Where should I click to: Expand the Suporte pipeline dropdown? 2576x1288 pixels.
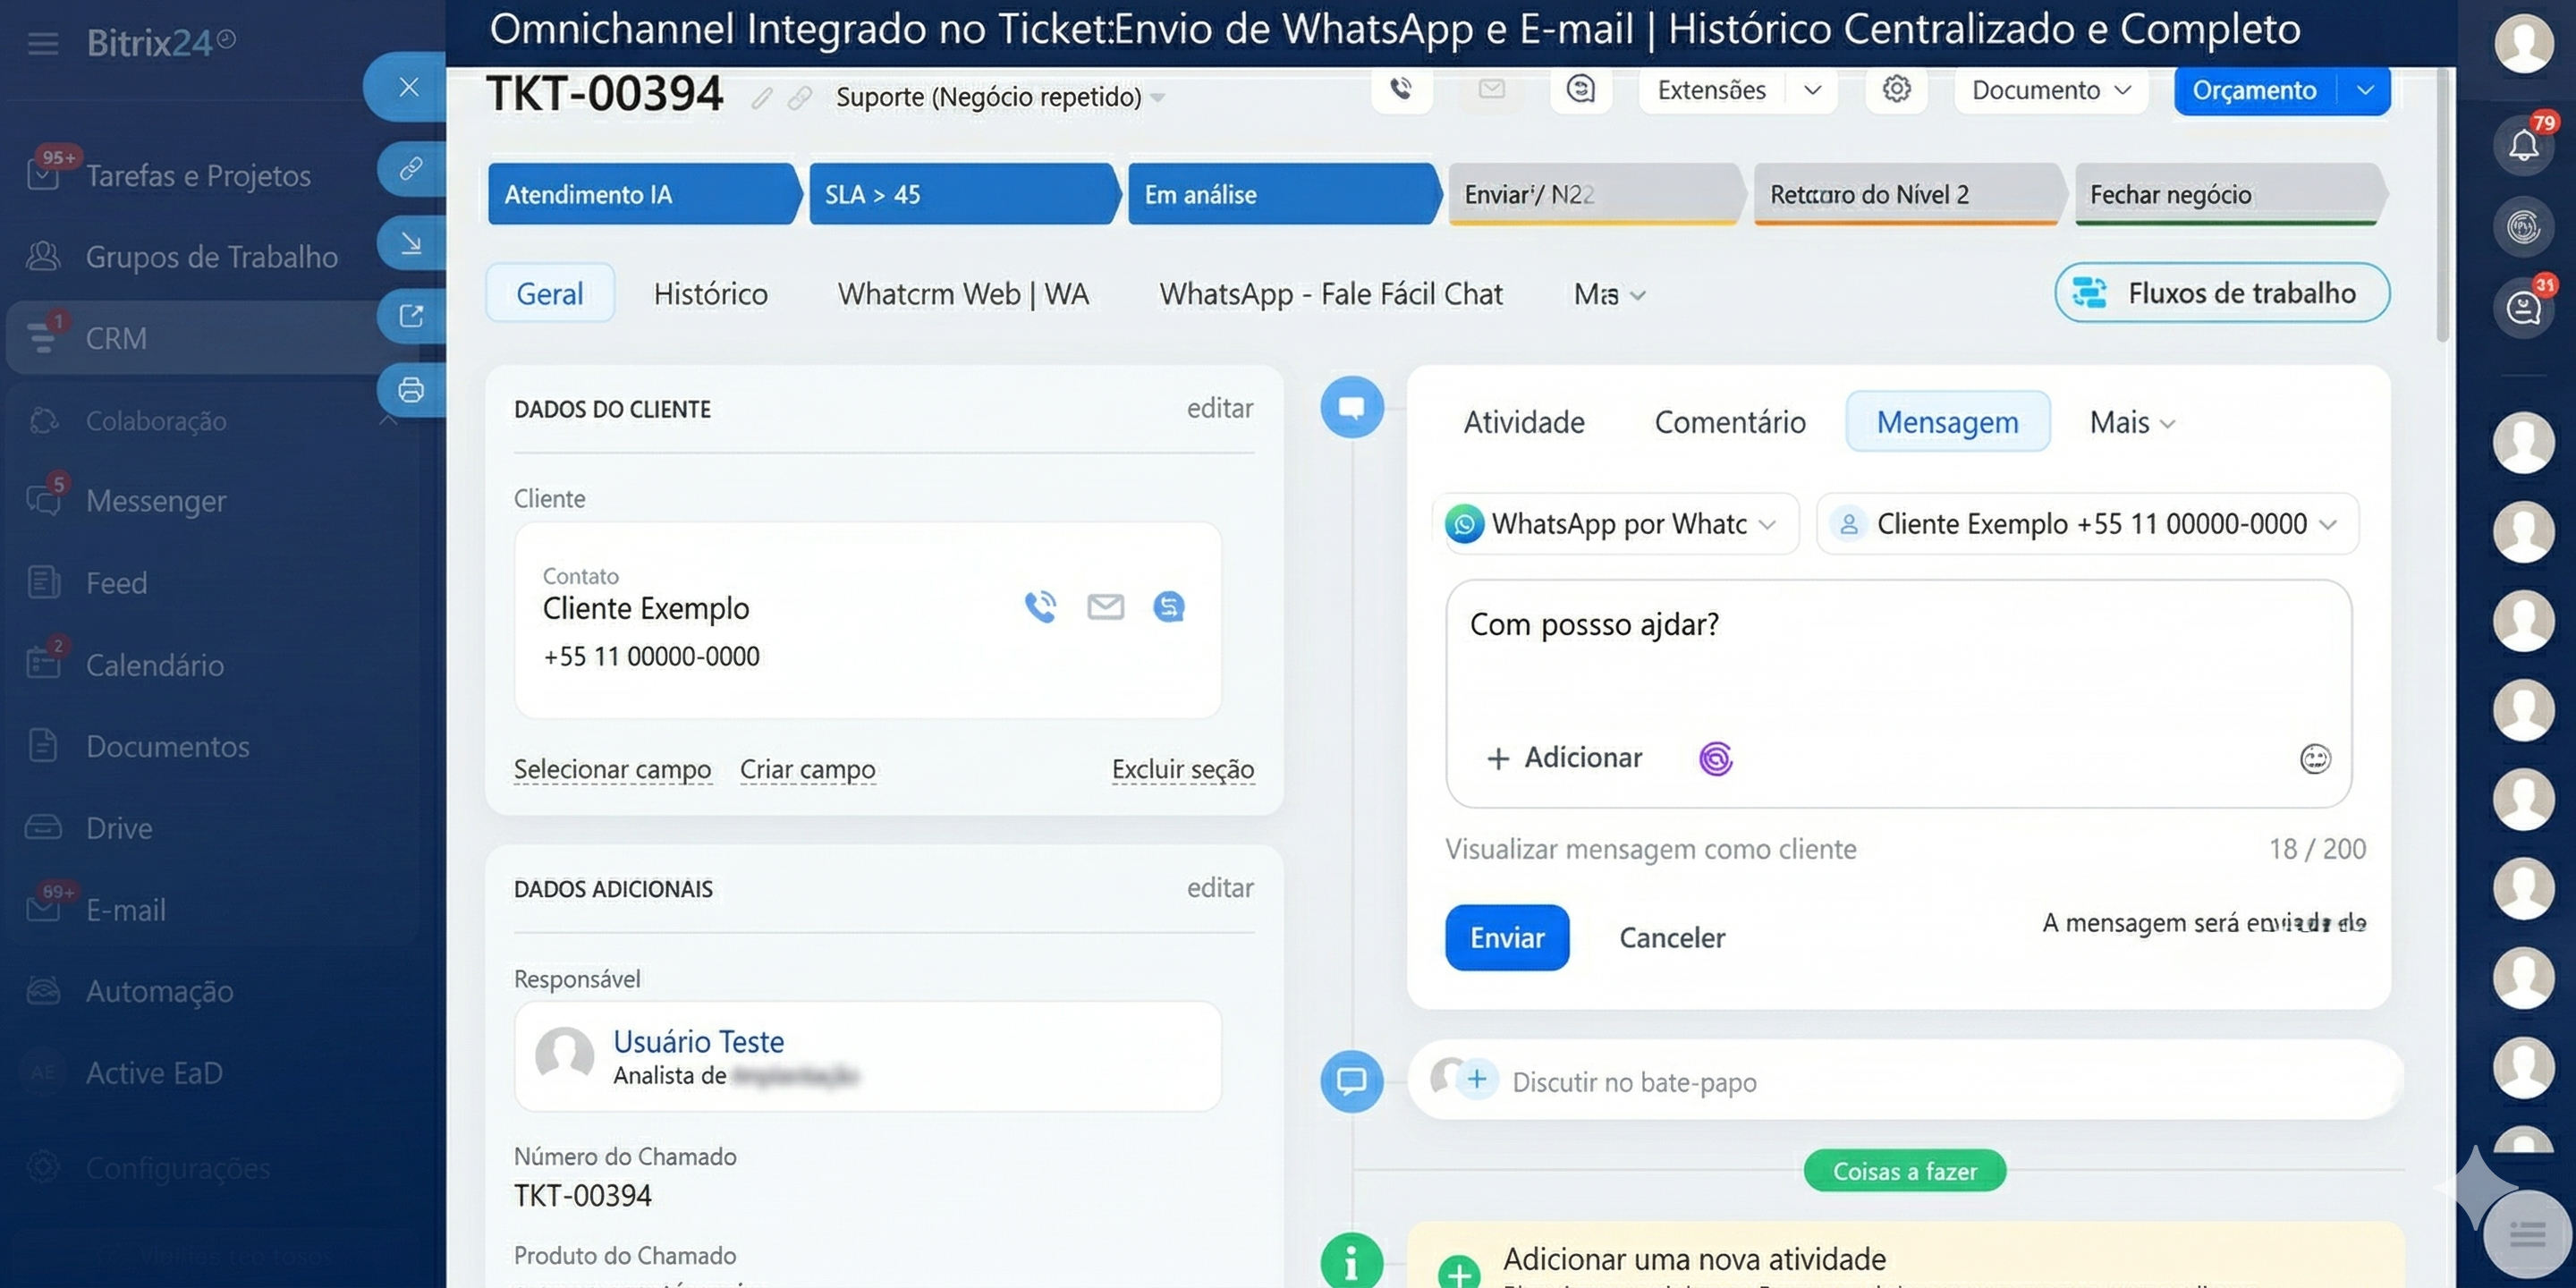click(x=1158, y=98)
